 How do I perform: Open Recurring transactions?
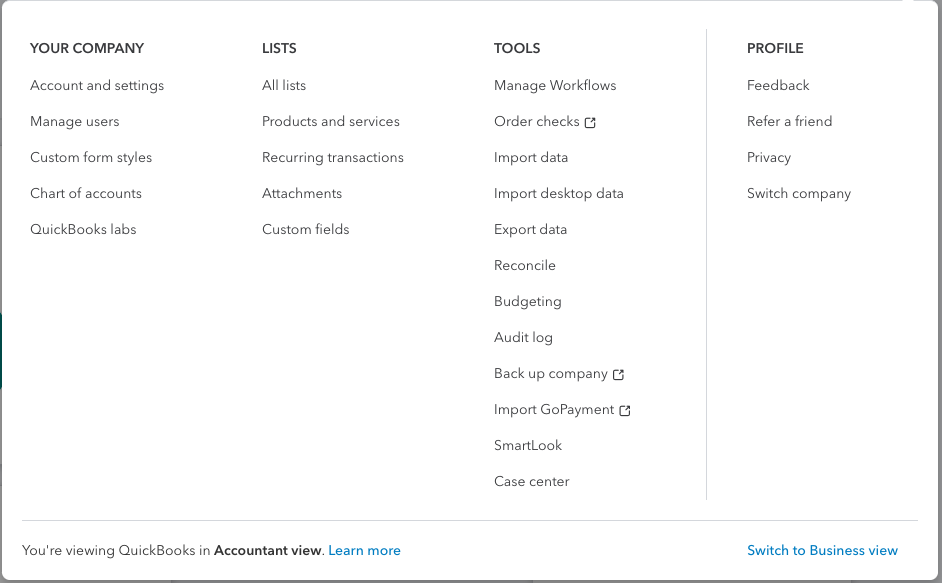coord(333,158)
